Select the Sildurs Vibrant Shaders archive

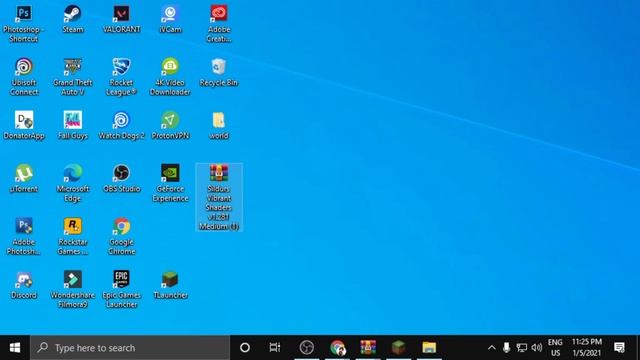pyautogui.click(x=219, y=197)
